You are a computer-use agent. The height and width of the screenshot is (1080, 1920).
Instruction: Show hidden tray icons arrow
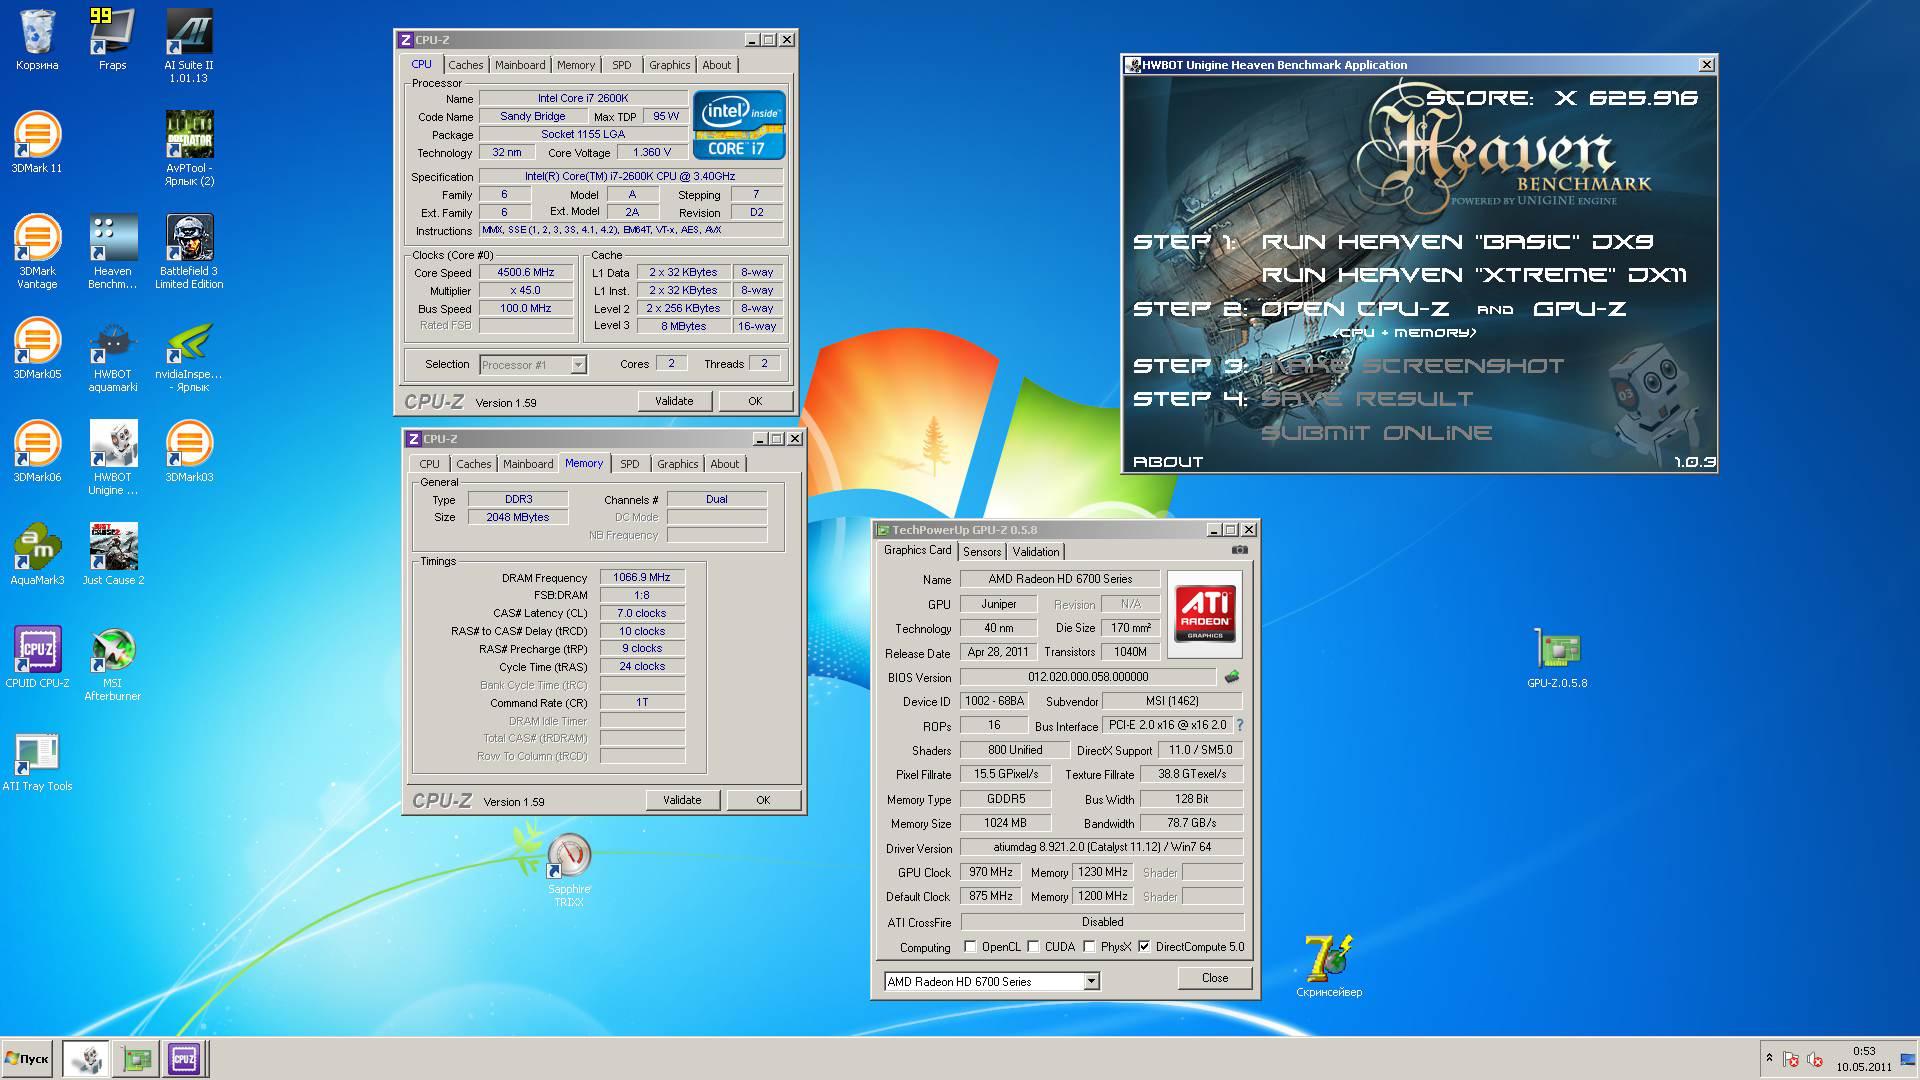click(1769, 1058)
